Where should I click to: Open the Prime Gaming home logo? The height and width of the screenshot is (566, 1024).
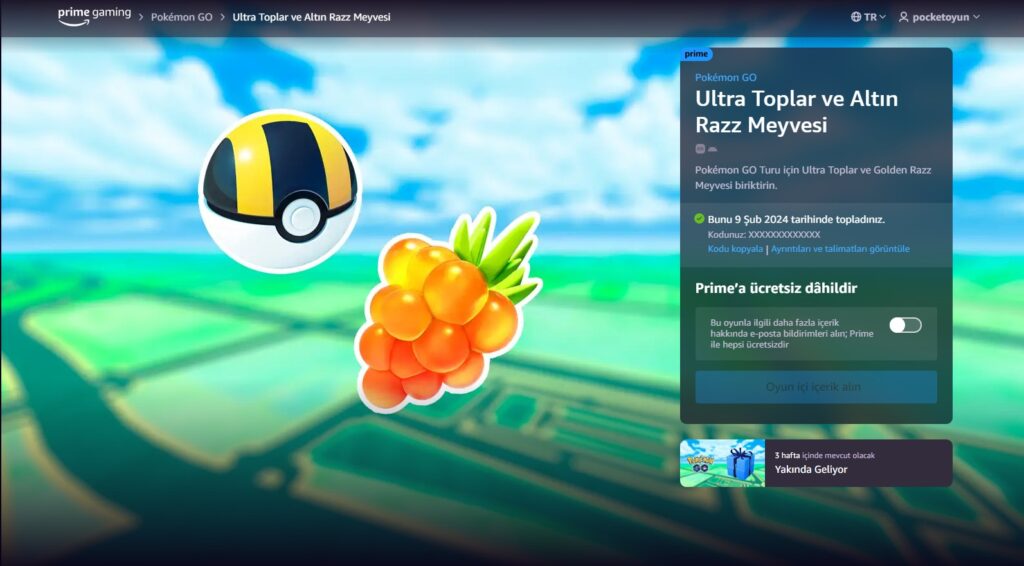(x=94, y=16)
